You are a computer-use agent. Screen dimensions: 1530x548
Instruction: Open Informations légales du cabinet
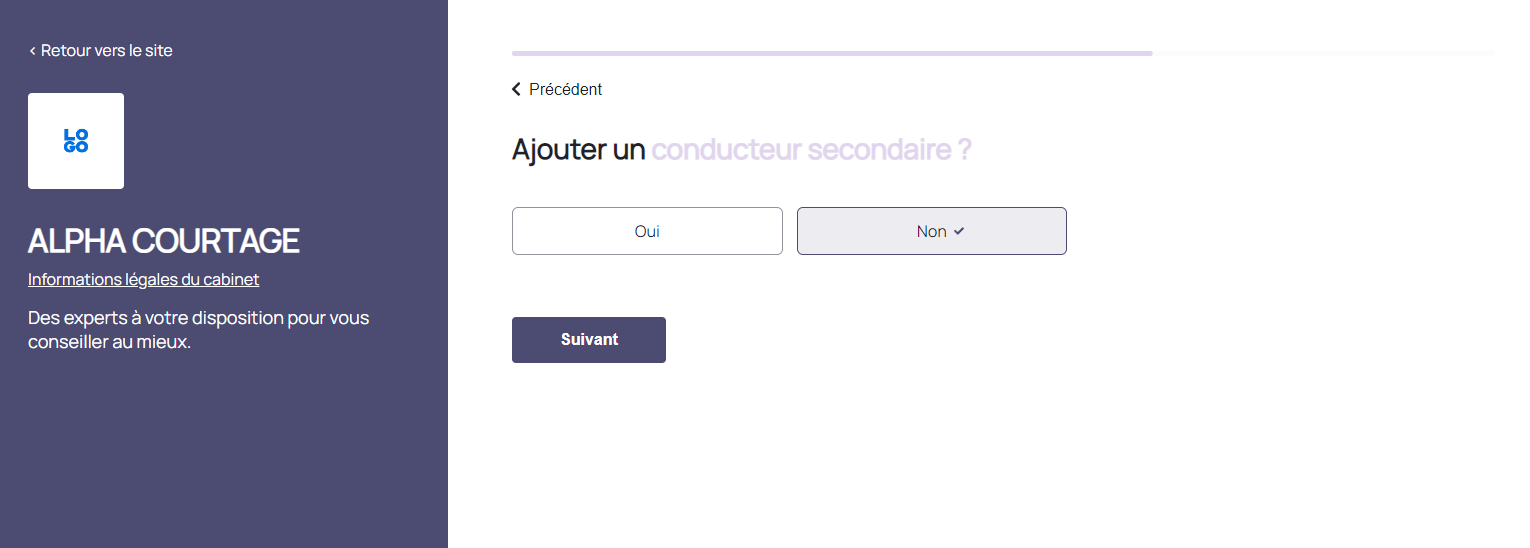coord(143,279)
